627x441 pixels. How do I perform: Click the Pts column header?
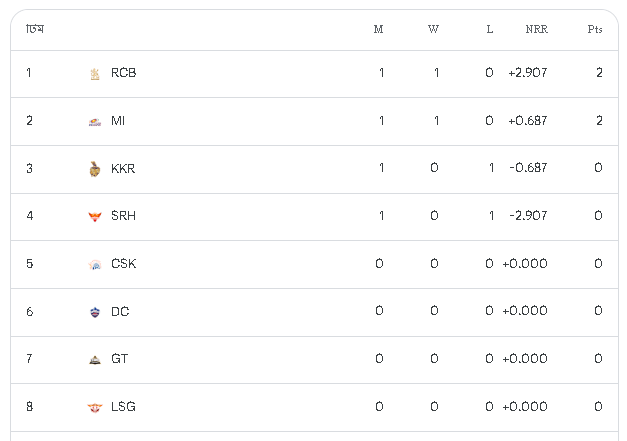[x=595, y=29]
